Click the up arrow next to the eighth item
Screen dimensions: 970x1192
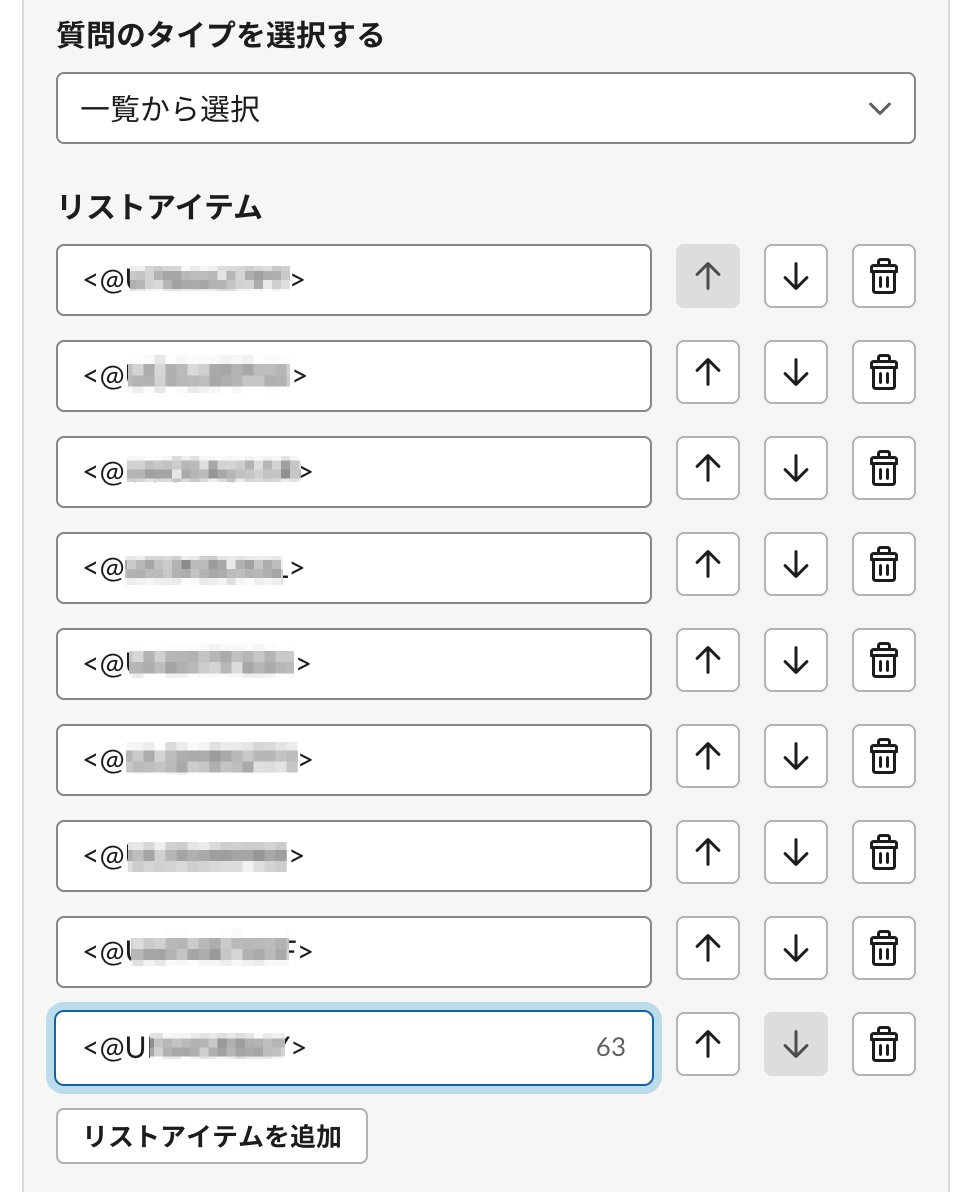pyautogui.click(x=707, y=948)
